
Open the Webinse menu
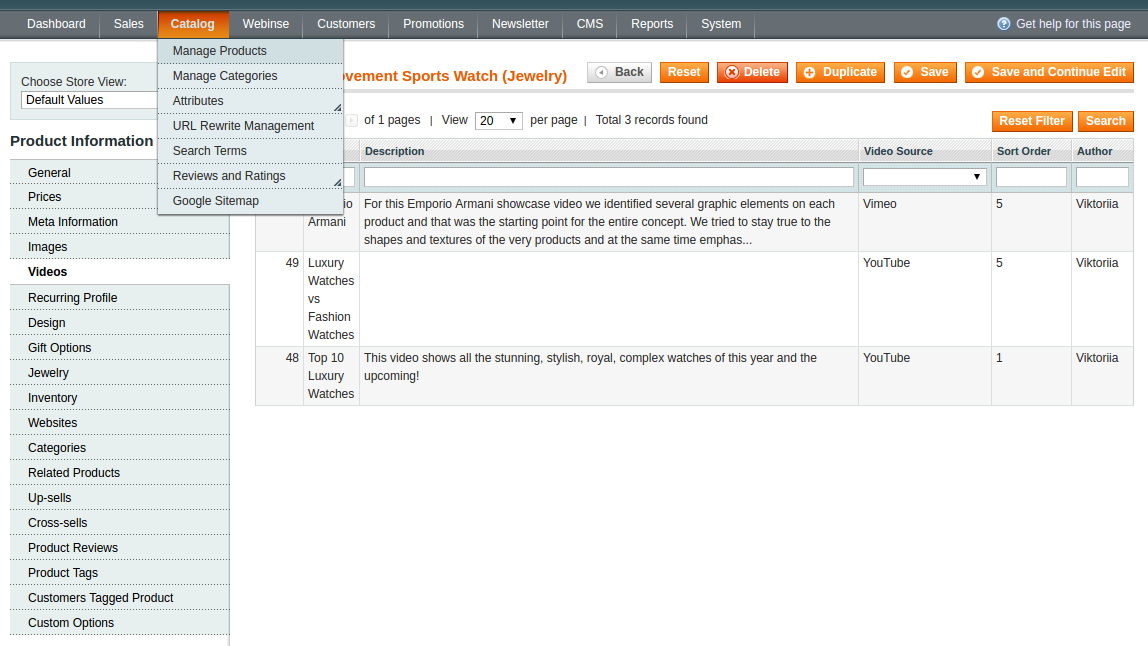tap(266, 24)
